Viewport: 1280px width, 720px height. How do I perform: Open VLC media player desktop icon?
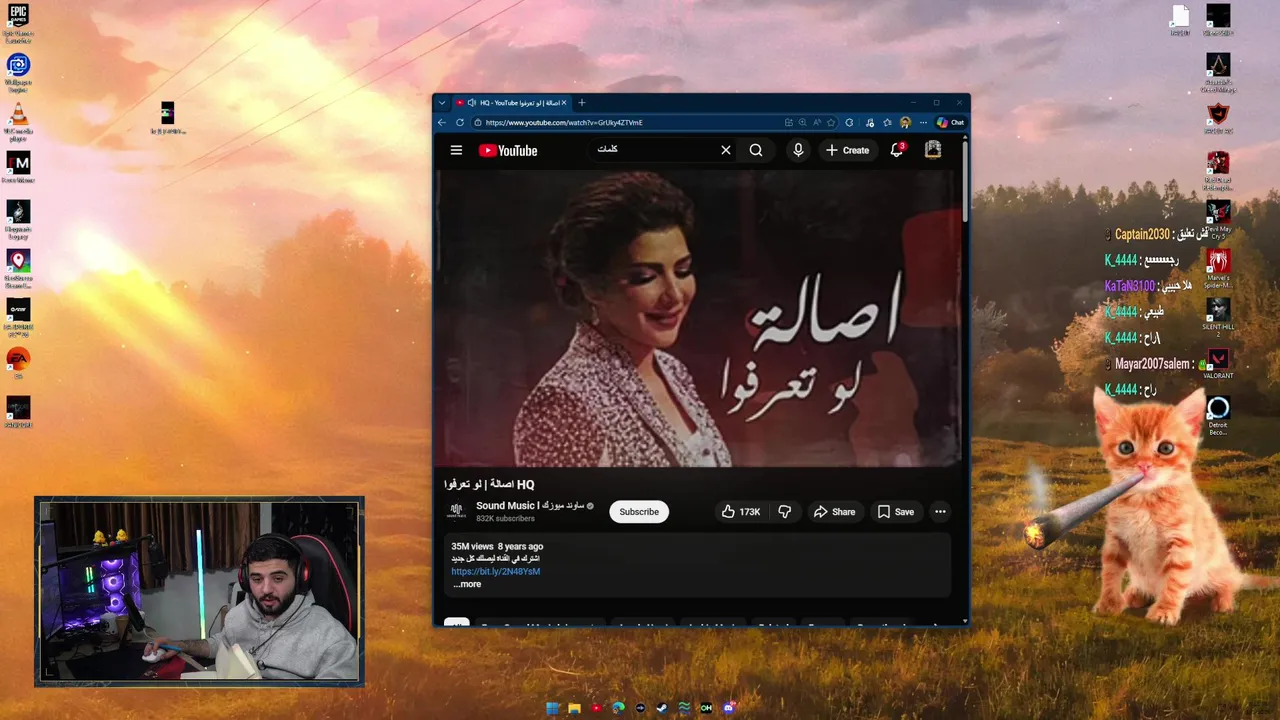(18, 120)
